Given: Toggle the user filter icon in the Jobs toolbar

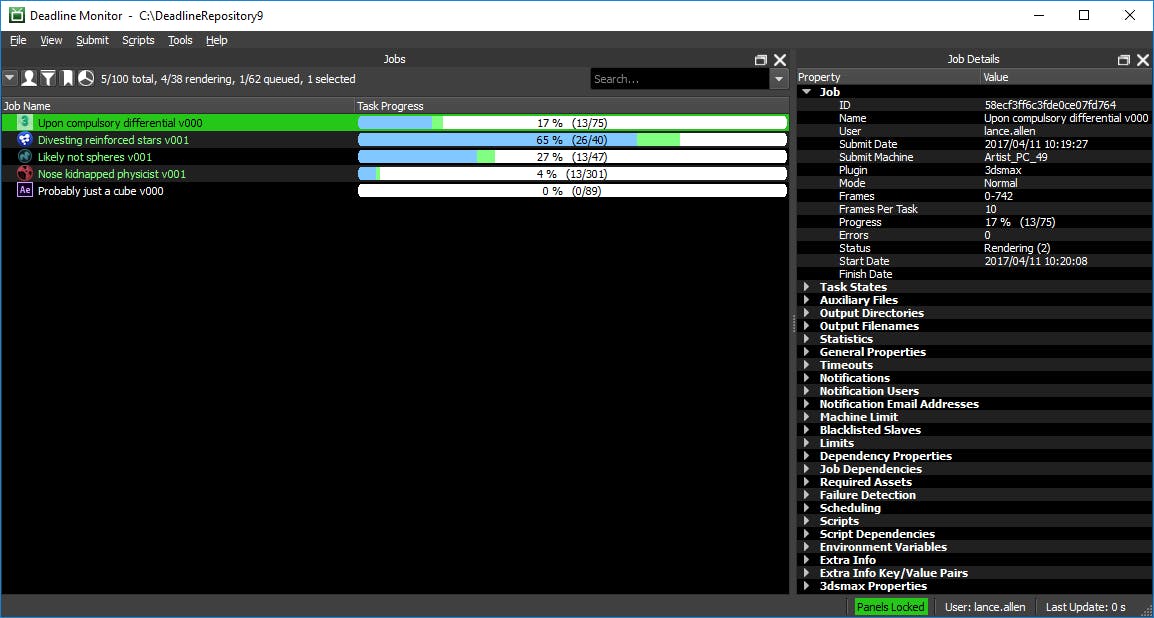Looking at the screenshot, I should click(x=29, y=78).
